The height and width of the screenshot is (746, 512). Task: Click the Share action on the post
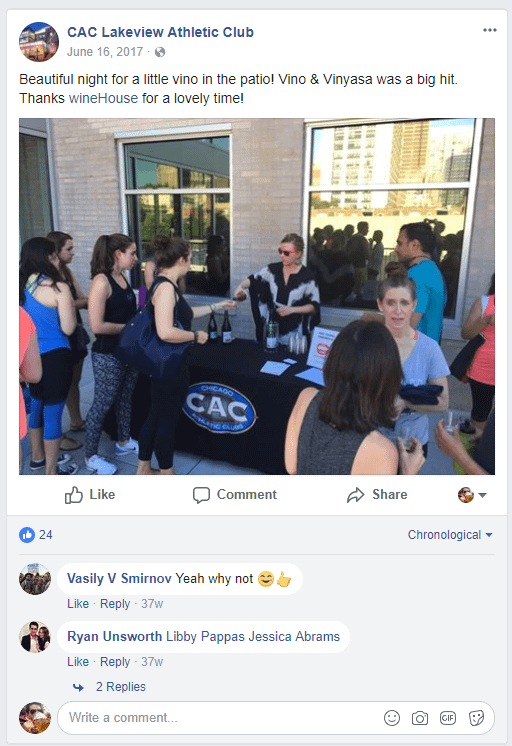[x=377, y=495]
